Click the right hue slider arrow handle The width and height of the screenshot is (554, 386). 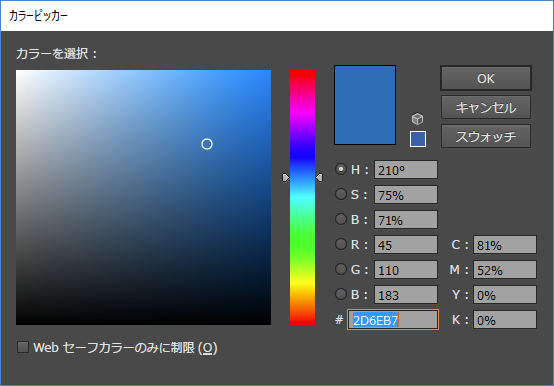[319, 177]
